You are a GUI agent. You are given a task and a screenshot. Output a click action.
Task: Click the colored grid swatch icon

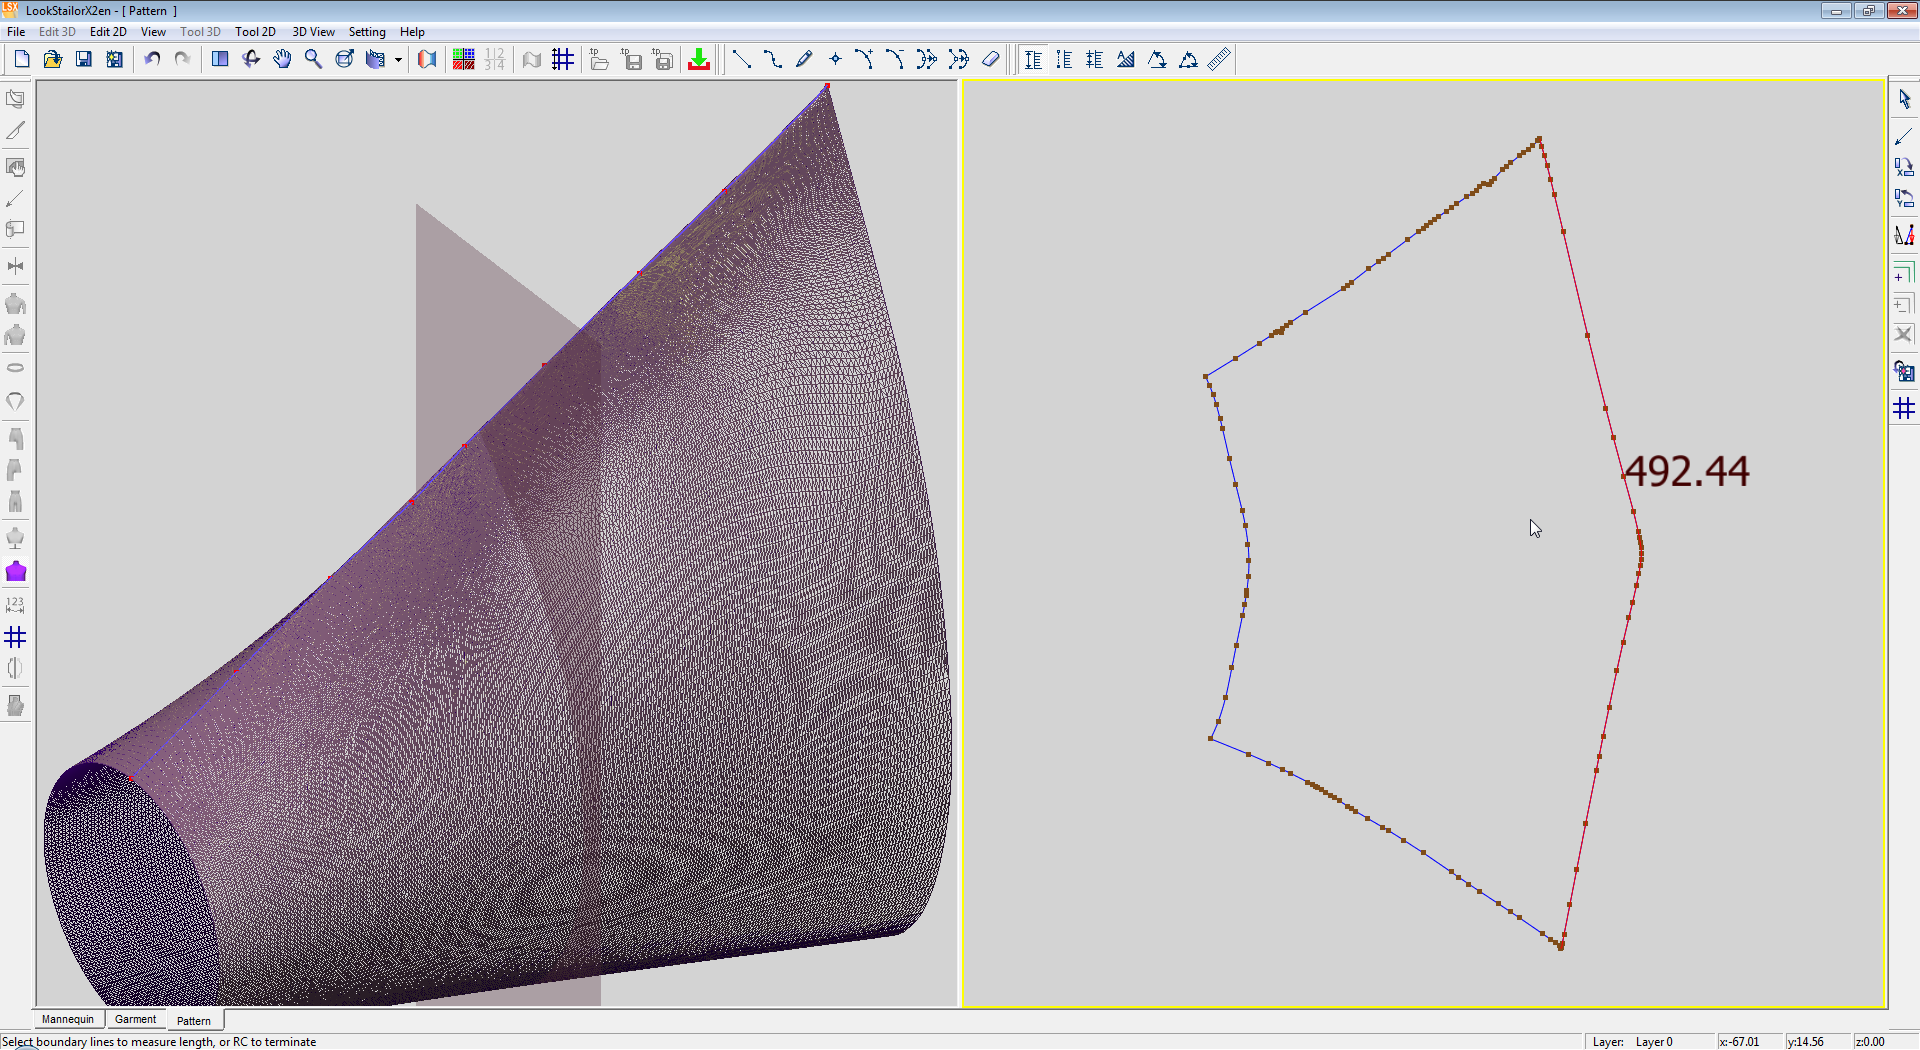tap(463, 60)
